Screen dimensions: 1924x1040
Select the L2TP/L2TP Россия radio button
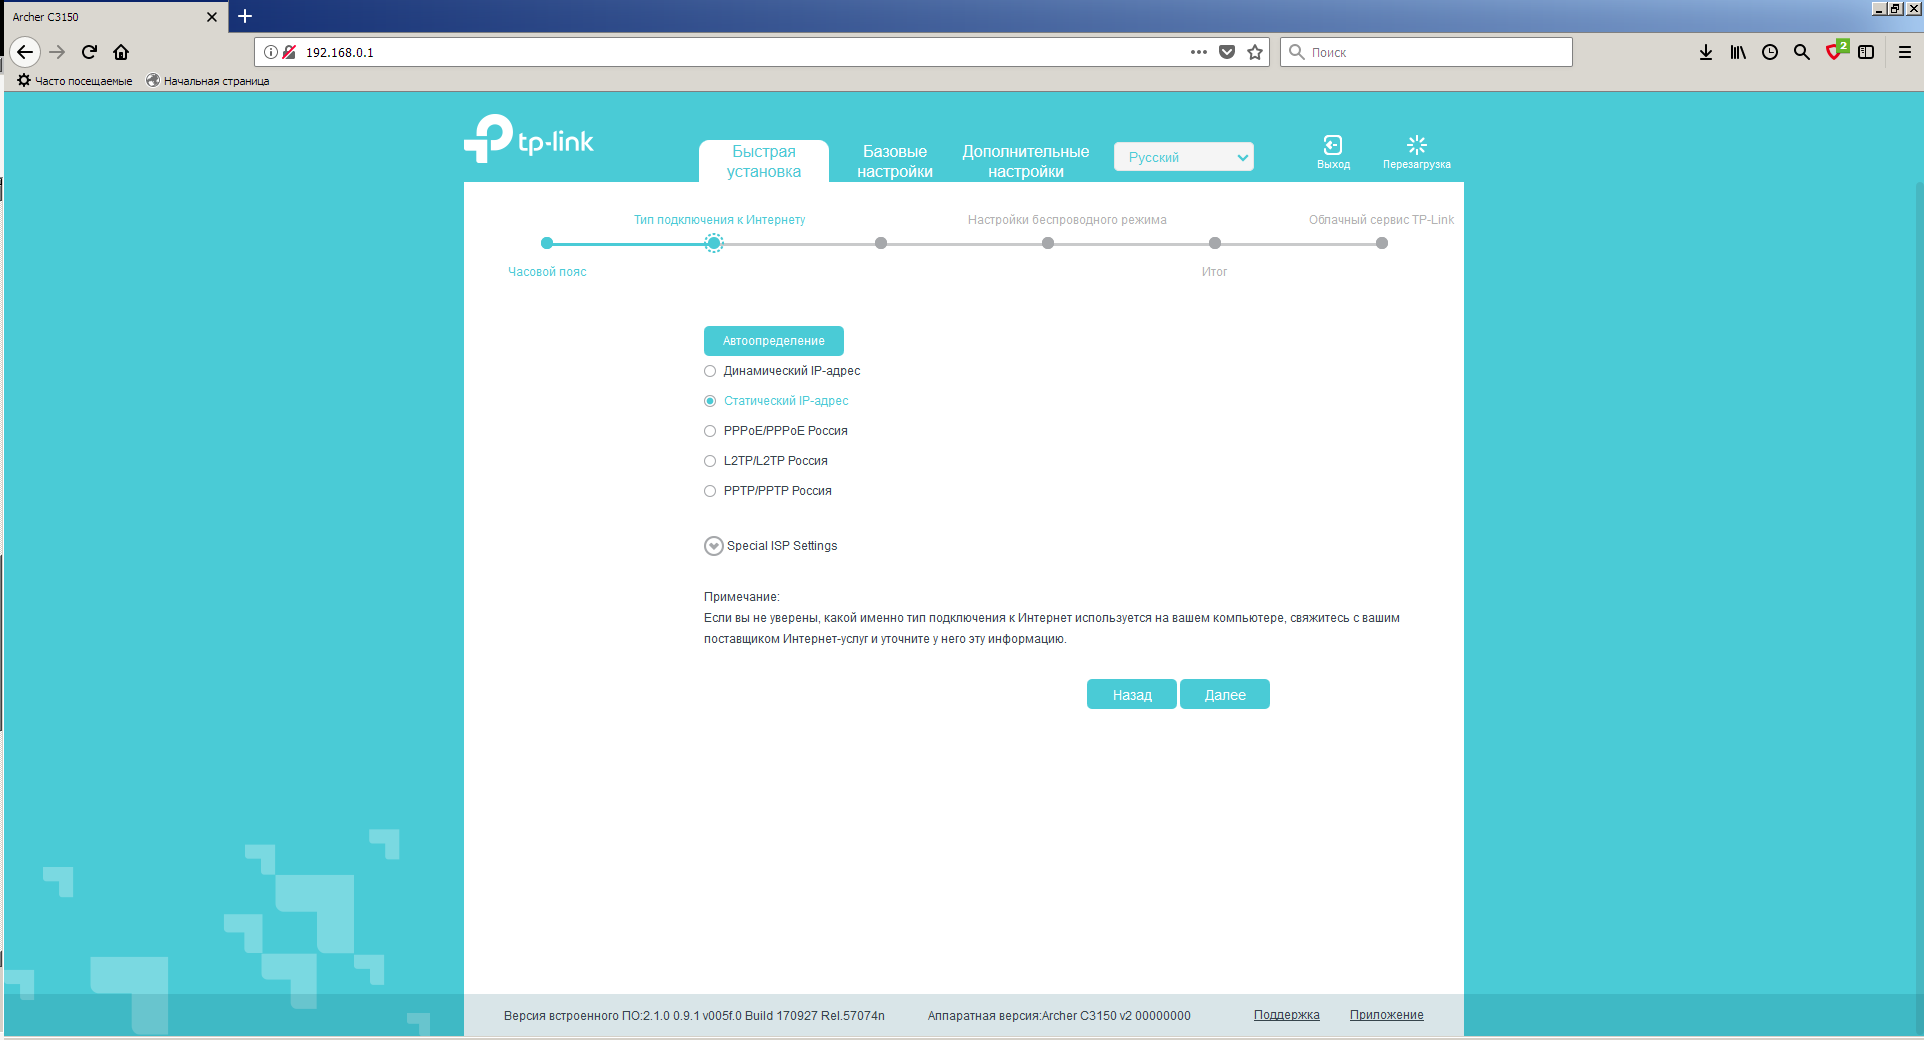pyautogui.click(x=710, y=461)
